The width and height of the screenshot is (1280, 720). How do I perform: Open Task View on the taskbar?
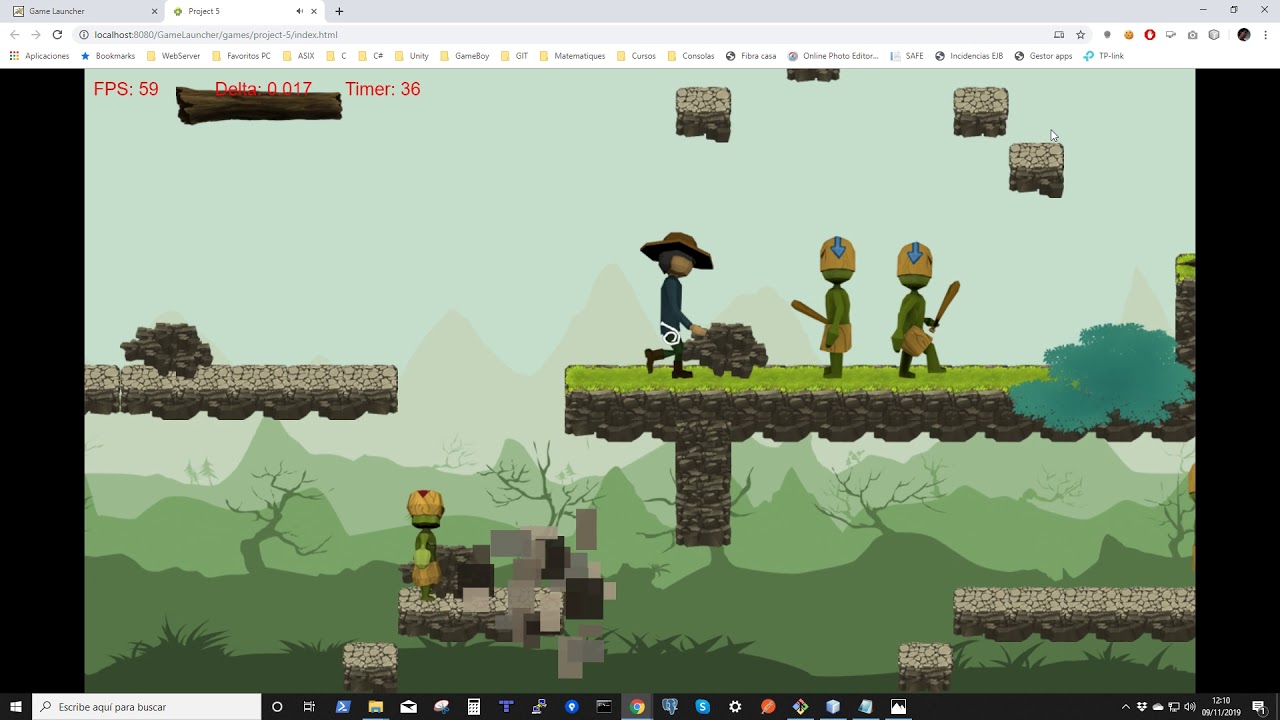click(309, 707)
